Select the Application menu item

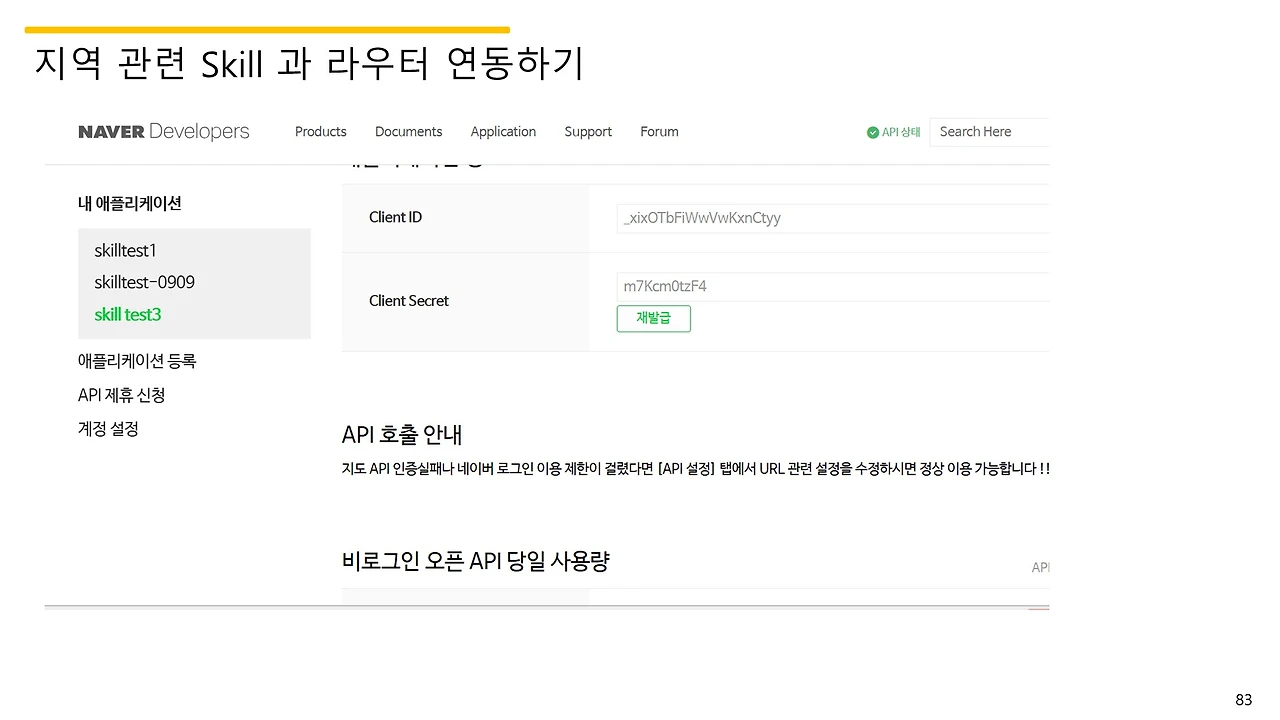point(503,131)
